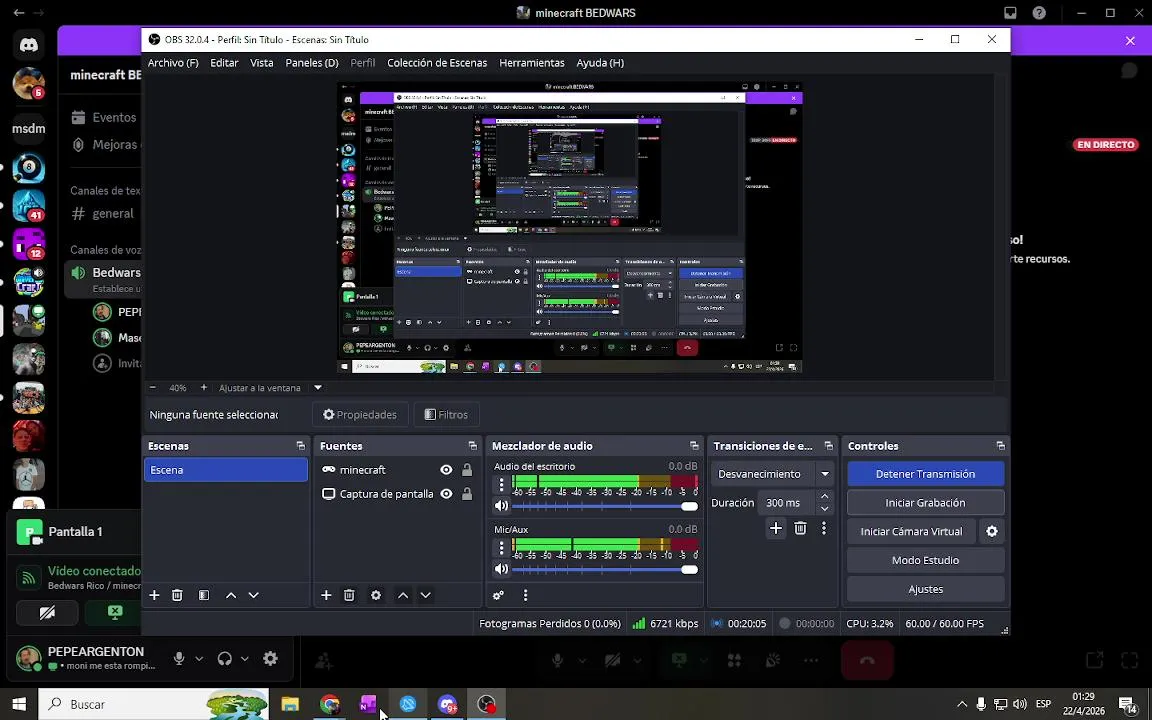Select Escena in the scenes list
1152x720 pixels.
tap(226, 470)
